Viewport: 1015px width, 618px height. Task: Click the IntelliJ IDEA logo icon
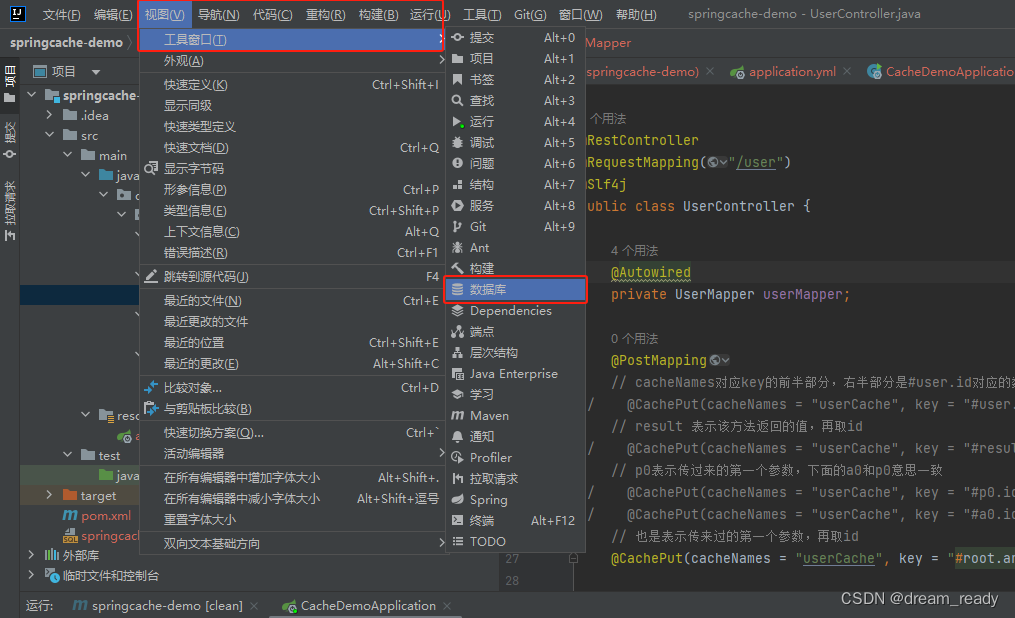[18, 14]
